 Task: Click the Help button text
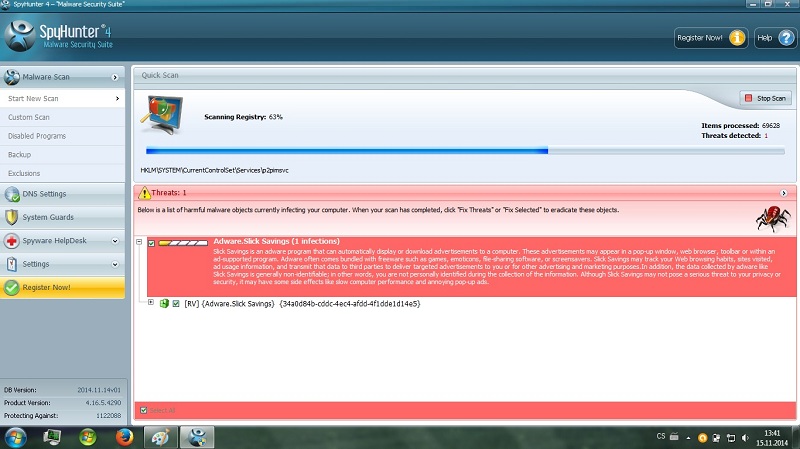click(764, 38)
